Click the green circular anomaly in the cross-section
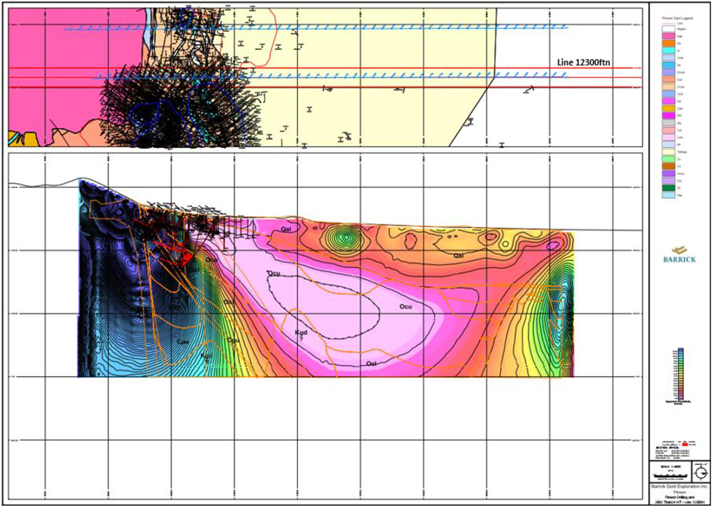712x508 pixels. tap(345, 238)
